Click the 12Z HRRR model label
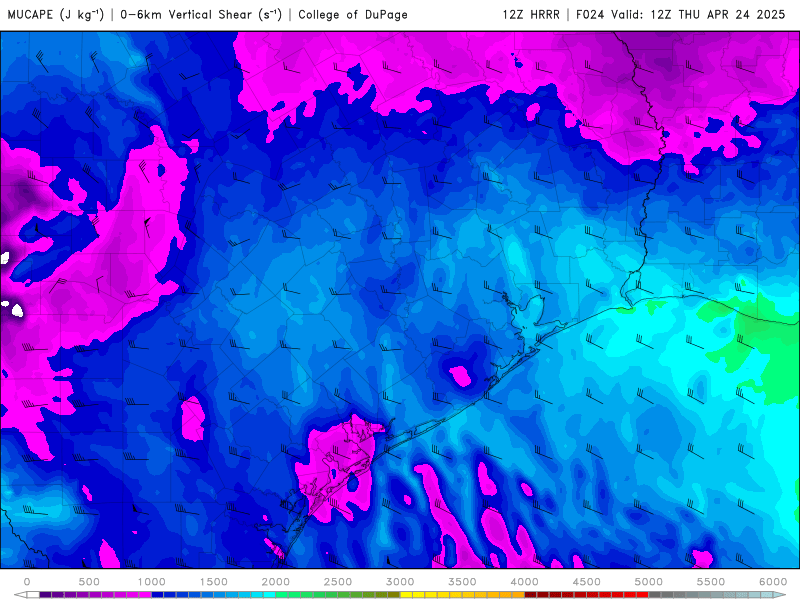Screen dimensions: 800x600 click(531, 15)
